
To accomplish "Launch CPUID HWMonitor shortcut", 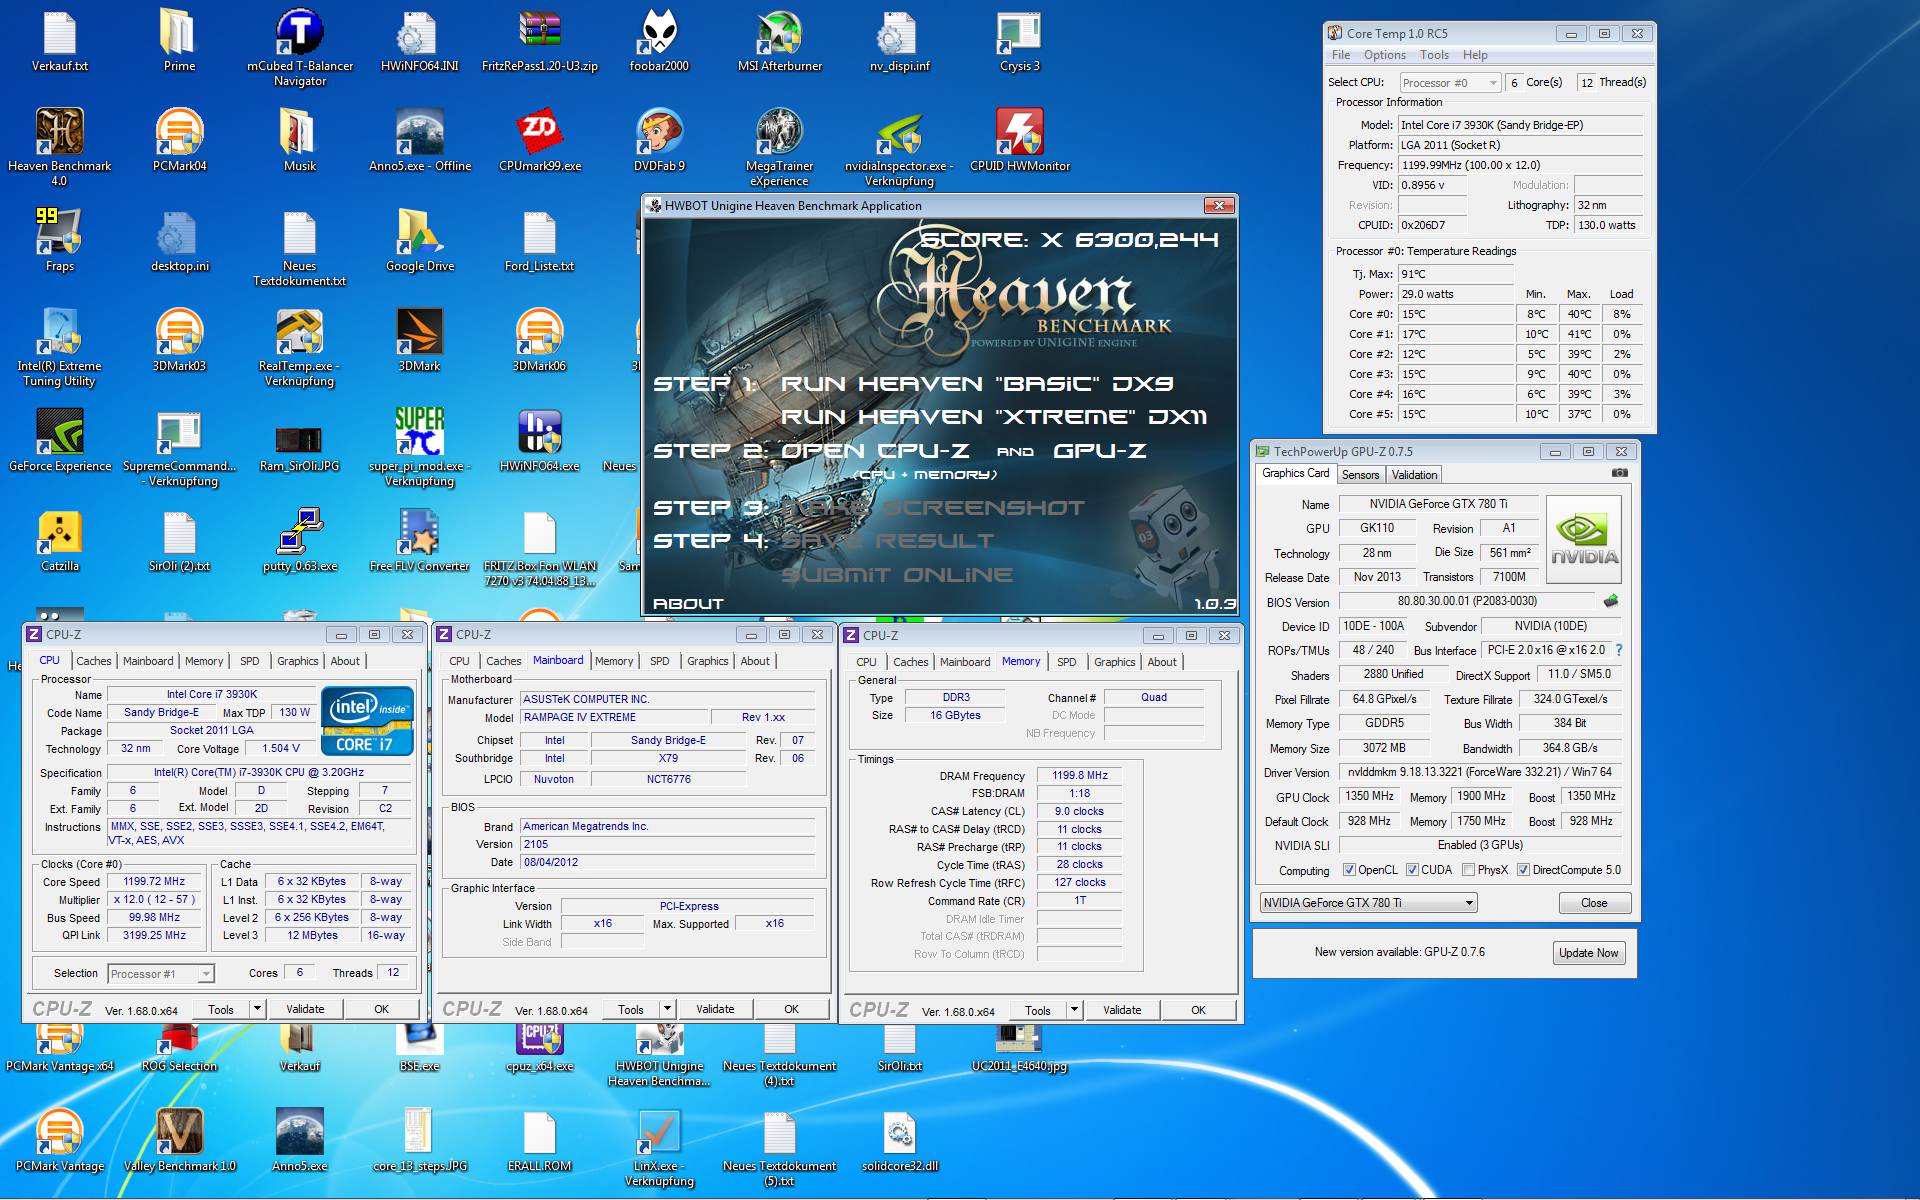I will [1019, 140].
